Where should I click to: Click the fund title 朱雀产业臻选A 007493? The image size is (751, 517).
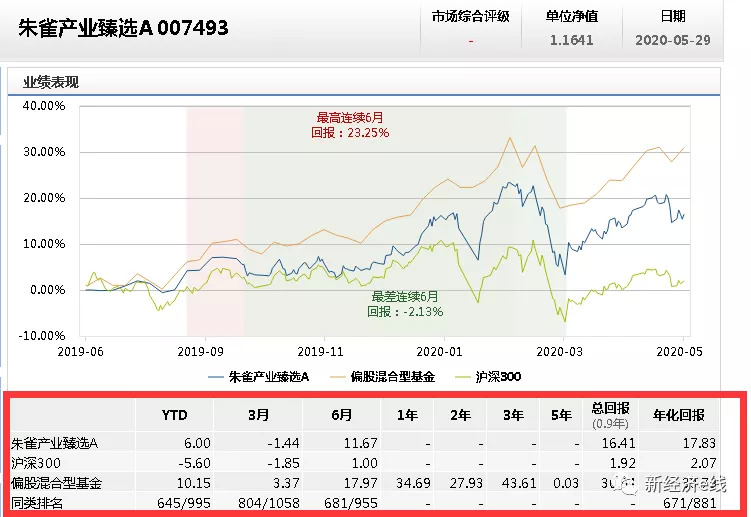(x=123, y=28)
